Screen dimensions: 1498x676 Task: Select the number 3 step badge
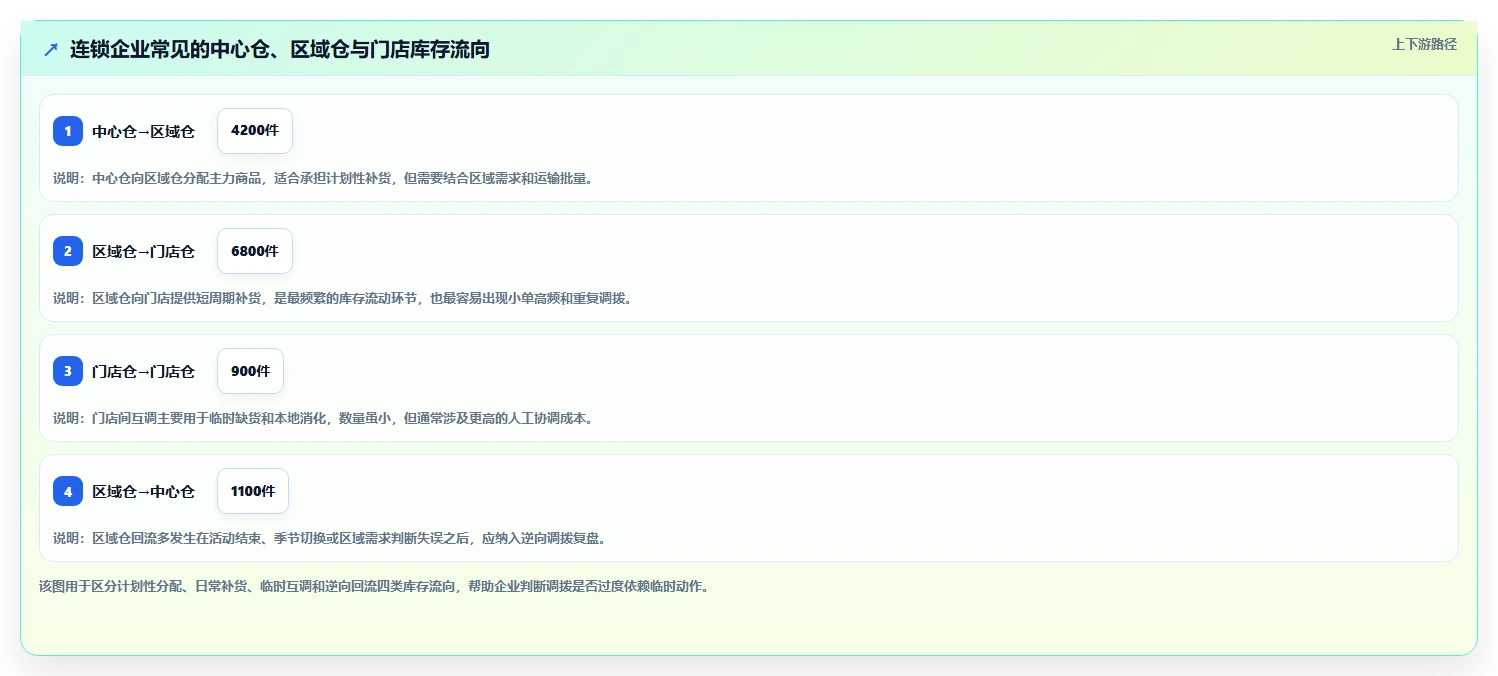click(x=68, y=371)
